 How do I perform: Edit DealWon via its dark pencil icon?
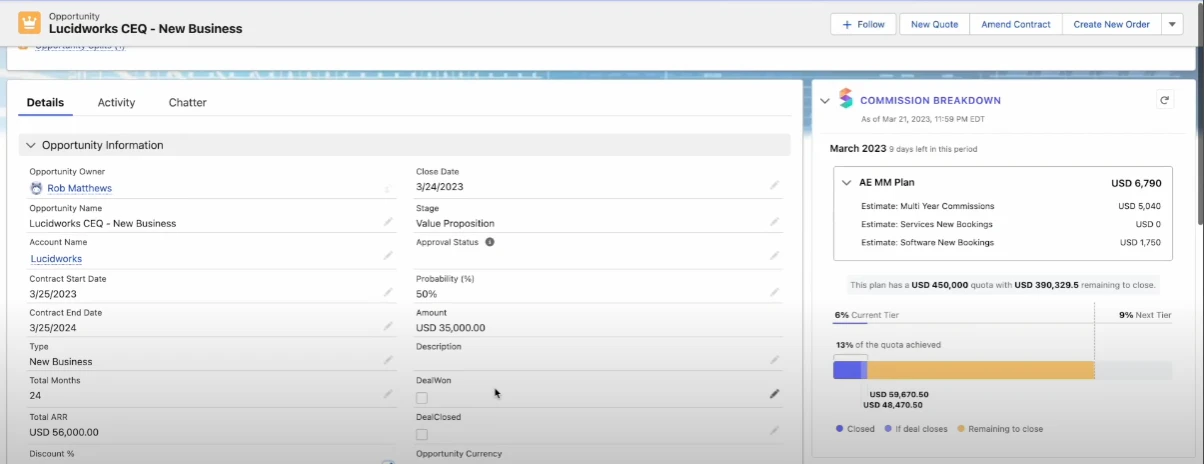pos(774,394)
